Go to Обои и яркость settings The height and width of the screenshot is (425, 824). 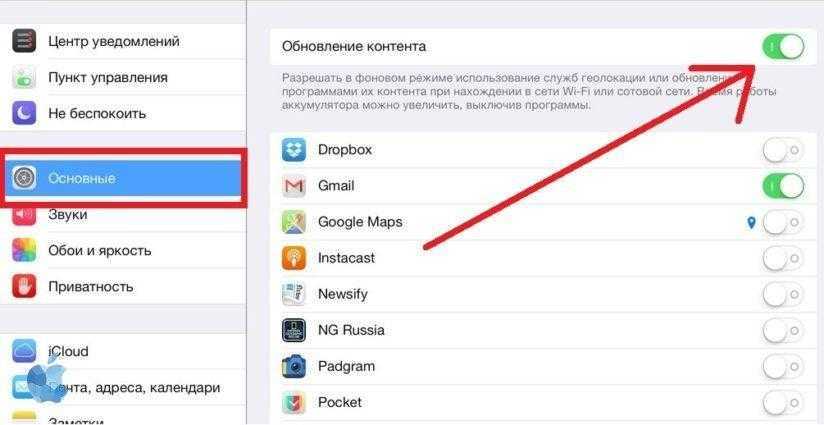pyautogui.click(x=123, y=250)
